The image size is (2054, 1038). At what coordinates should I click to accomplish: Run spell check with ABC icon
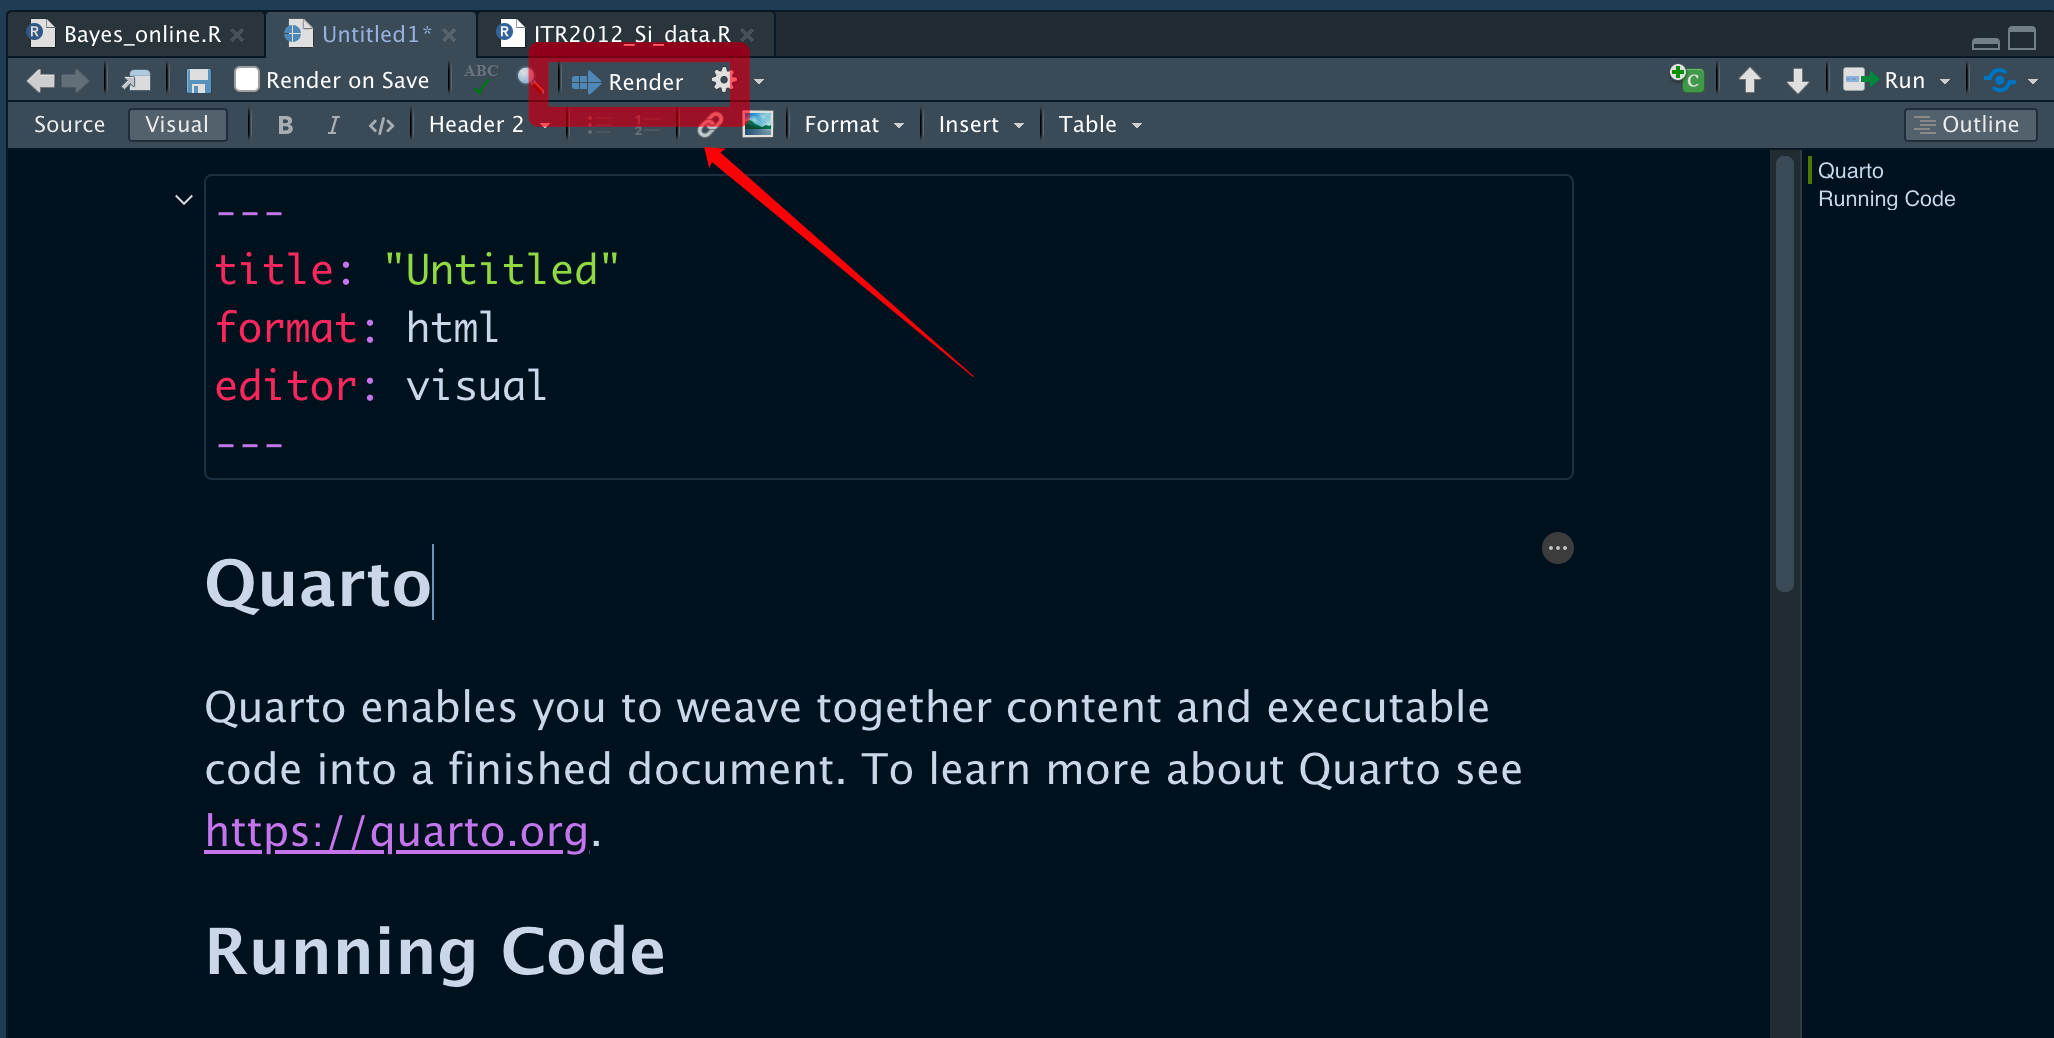coord(481,79)
